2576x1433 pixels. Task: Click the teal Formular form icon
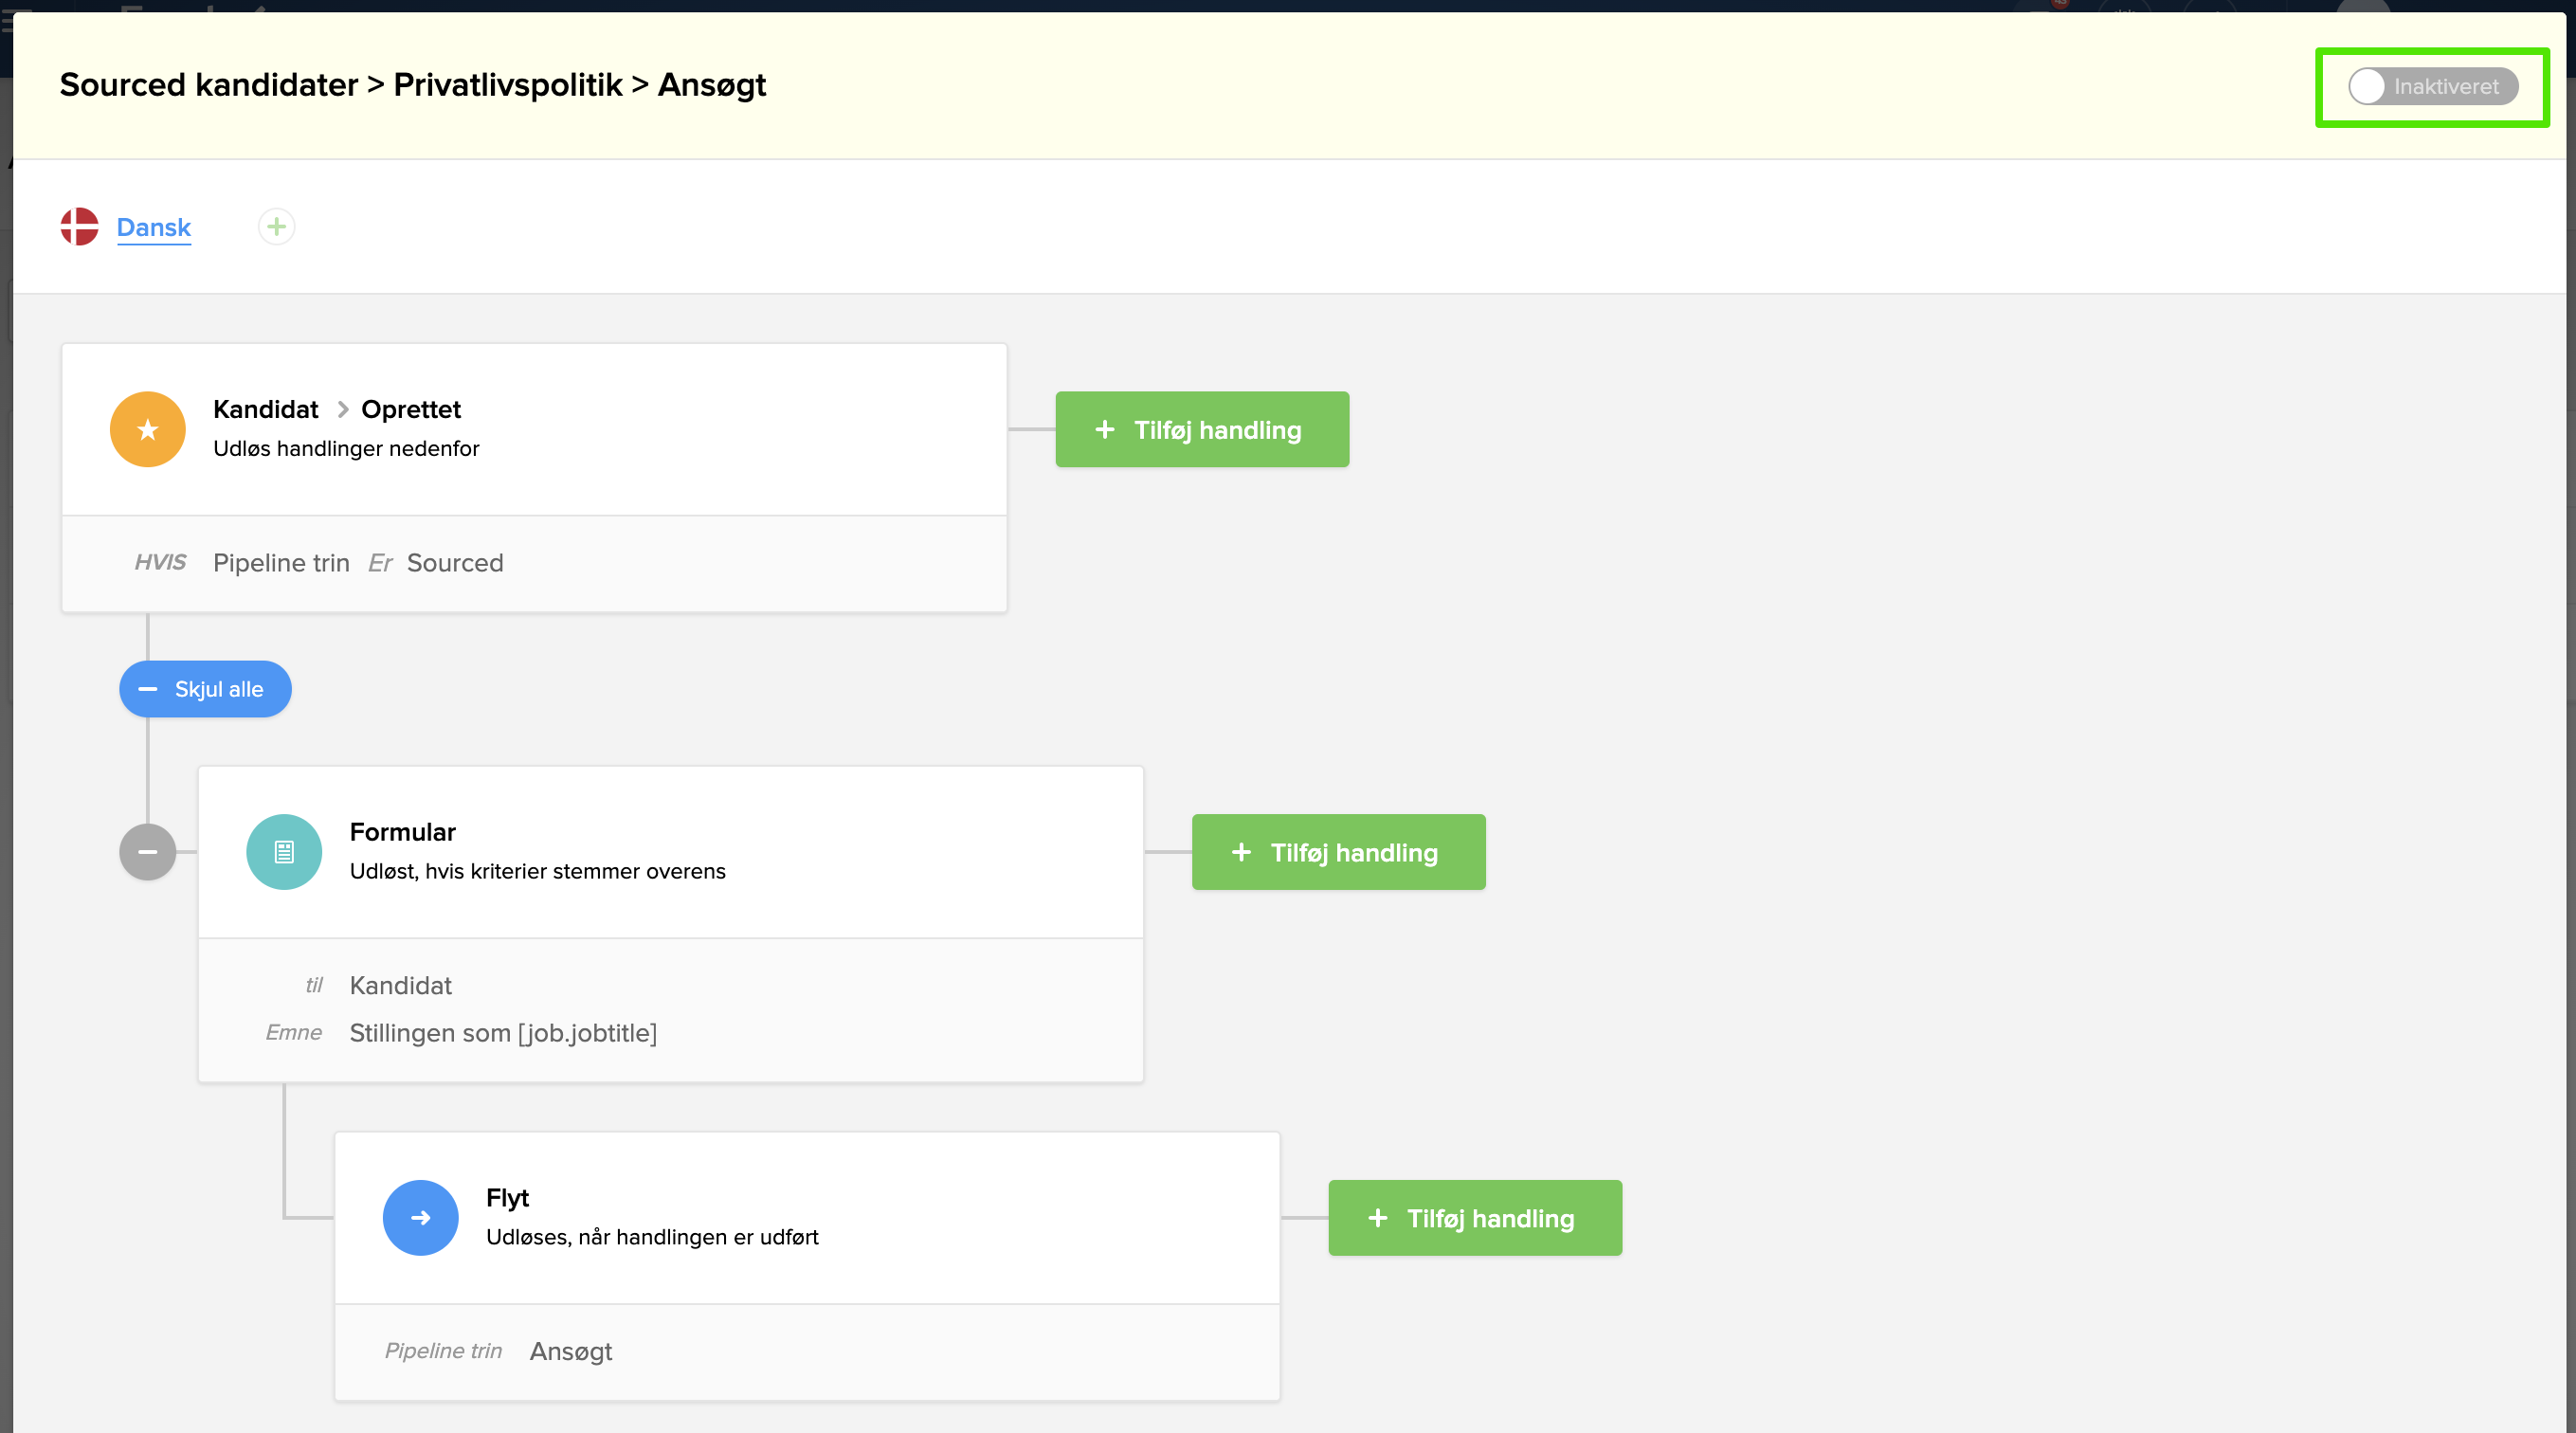click(x=284, y=852)
